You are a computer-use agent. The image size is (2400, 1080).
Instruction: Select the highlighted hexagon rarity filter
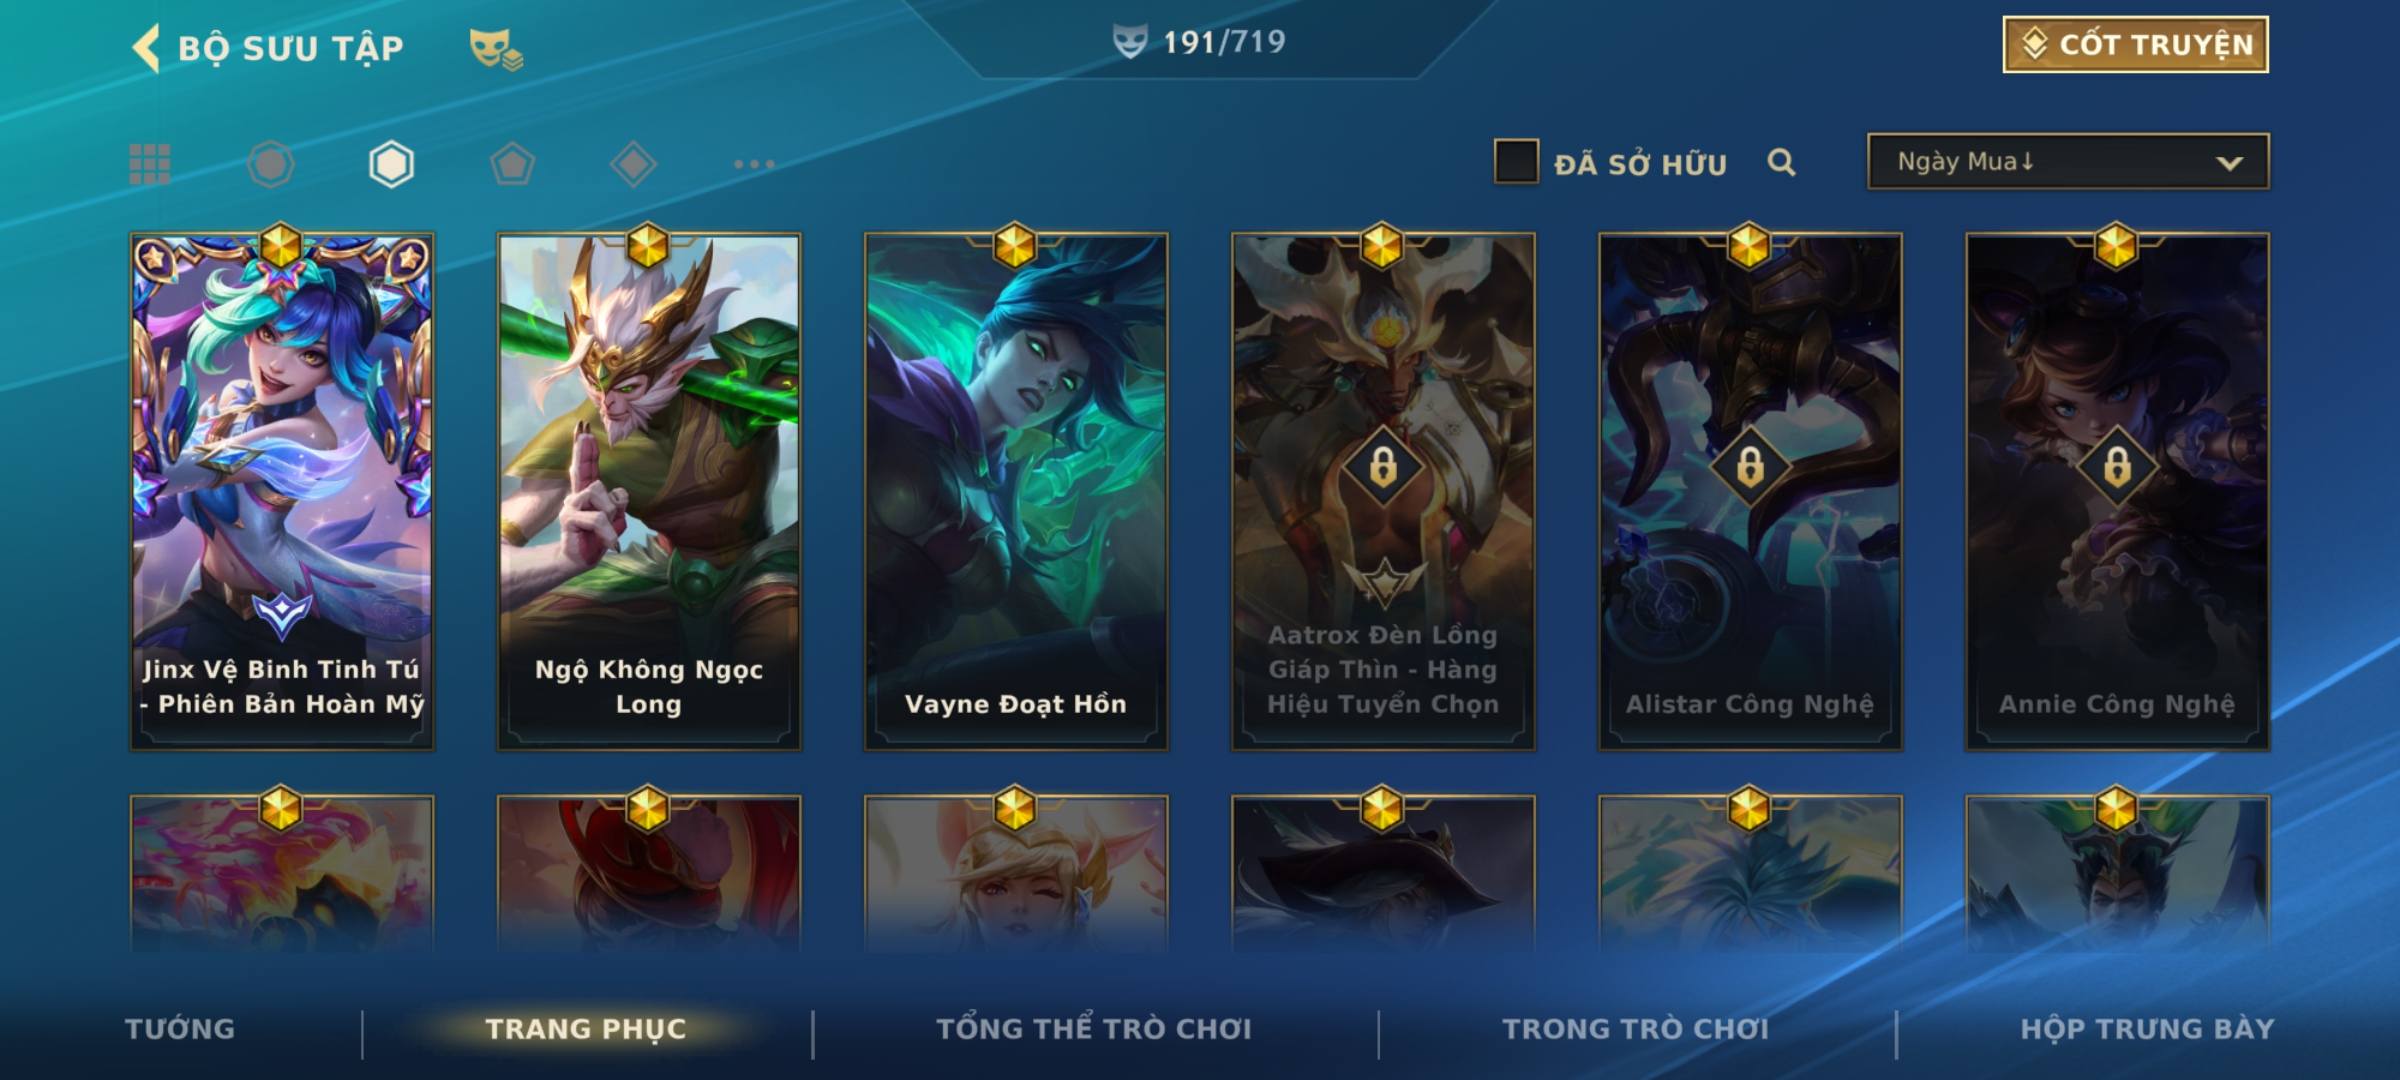click(391, 164)
